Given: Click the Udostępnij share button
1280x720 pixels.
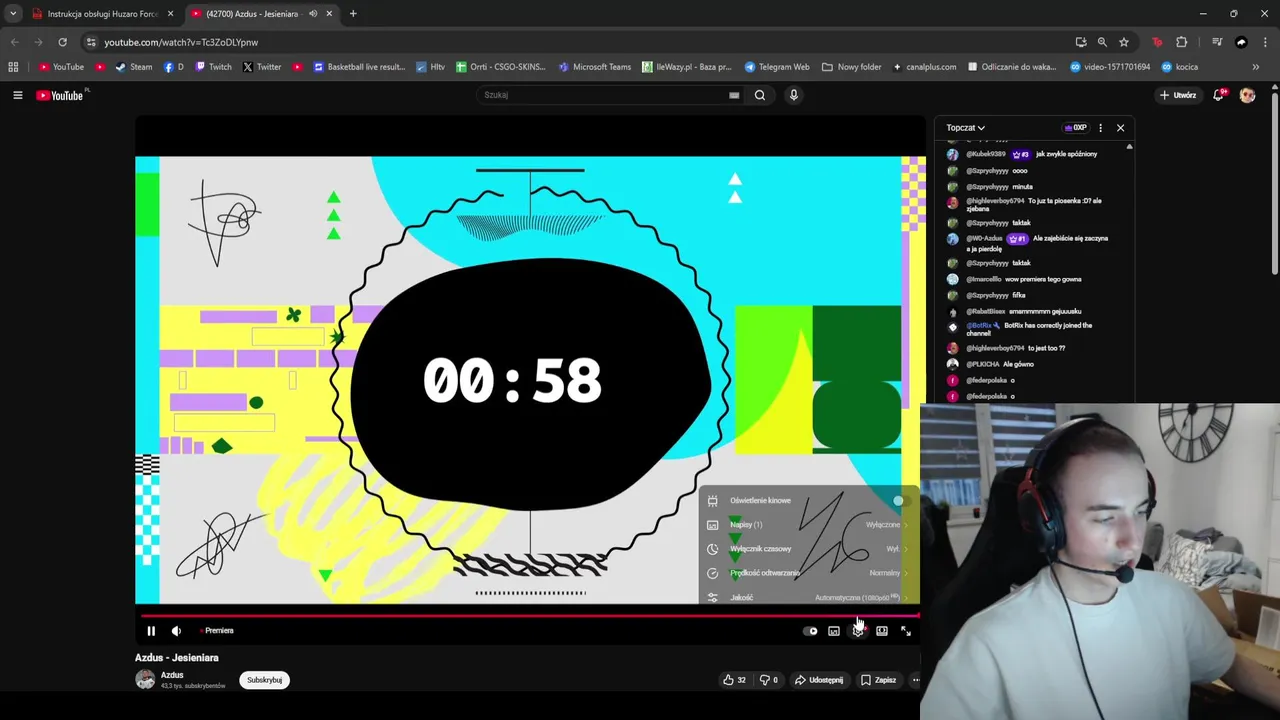Looking at the screenshot, I should 819,680.
